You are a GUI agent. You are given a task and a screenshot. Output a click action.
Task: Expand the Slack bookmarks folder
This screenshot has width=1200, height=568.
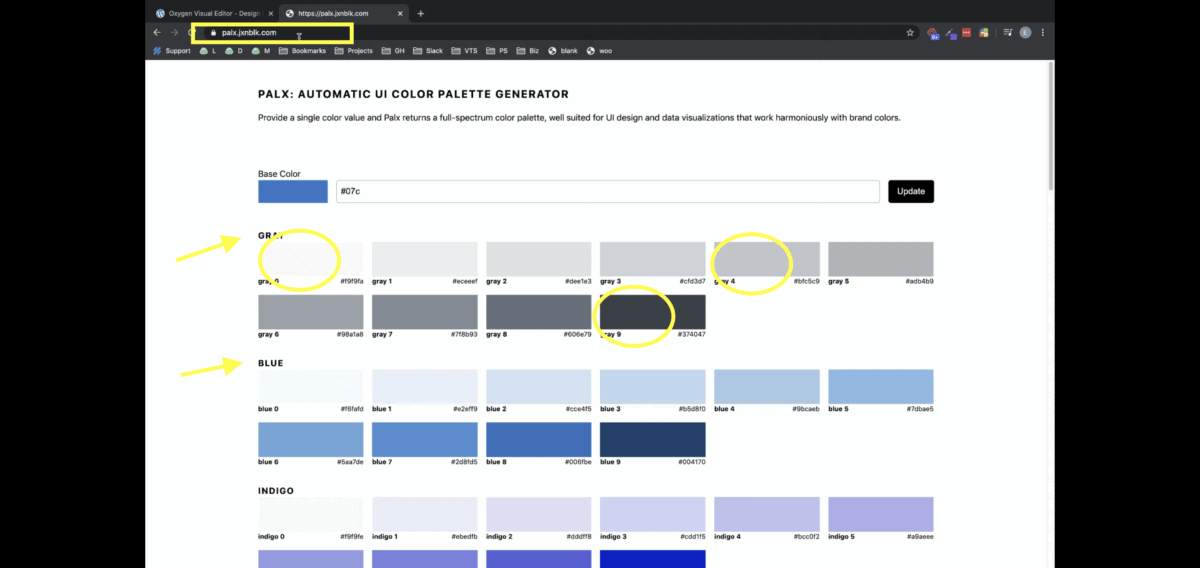click(x=427, y=50)
